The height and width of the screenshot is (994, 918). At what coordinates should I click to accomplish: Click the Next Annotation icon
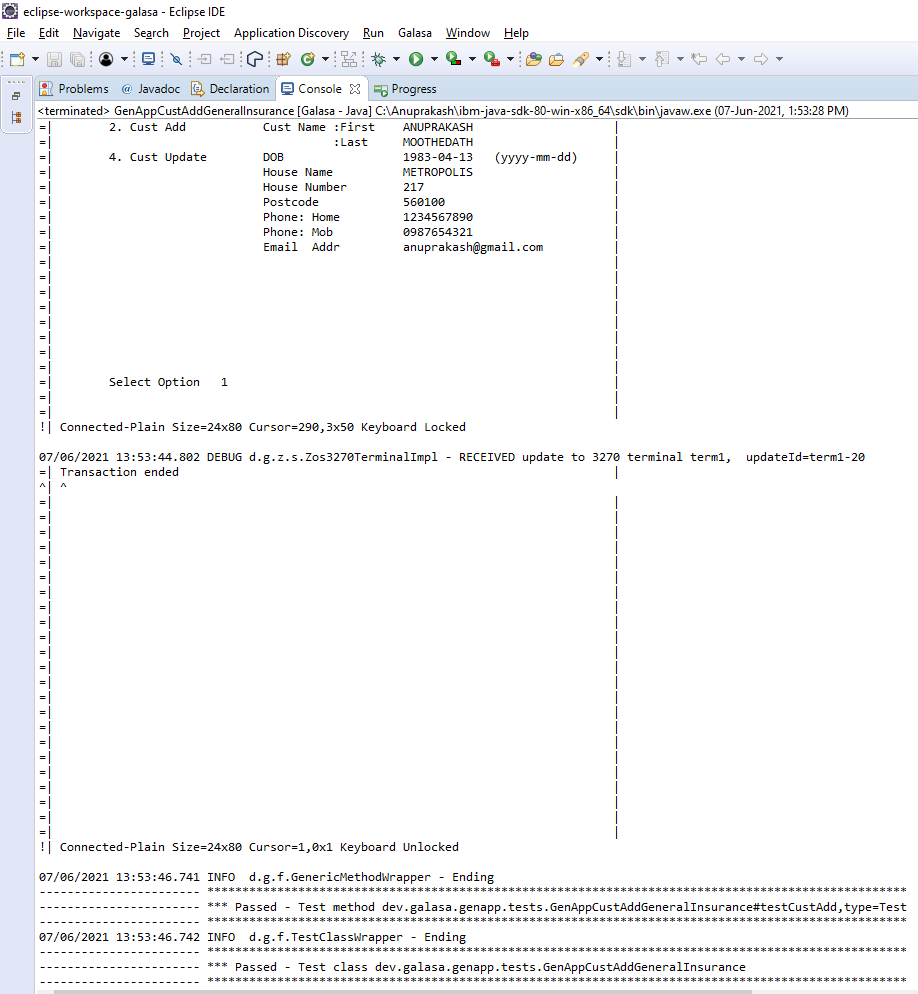pos(624,59)
